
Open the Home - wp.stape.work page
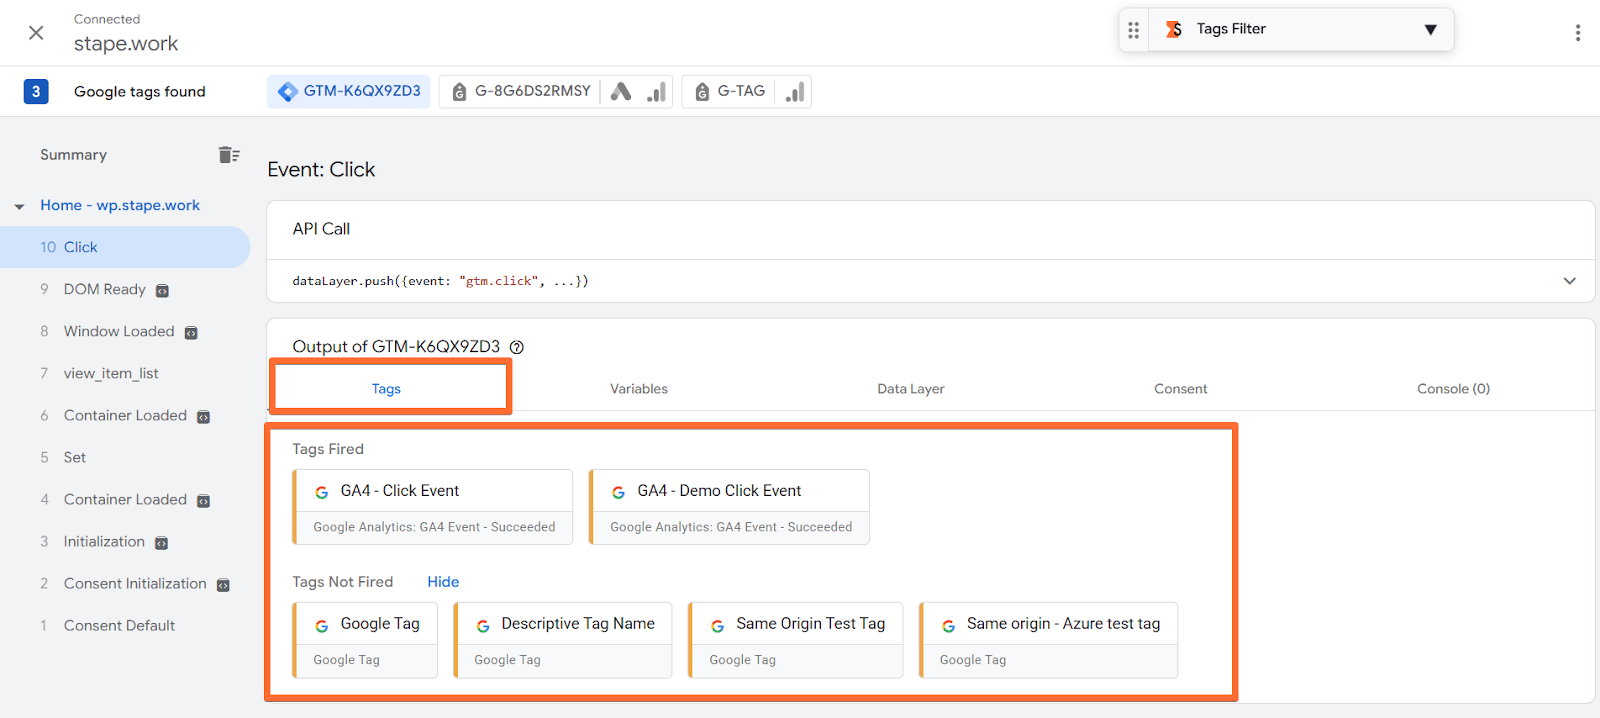tap(120, 205)
